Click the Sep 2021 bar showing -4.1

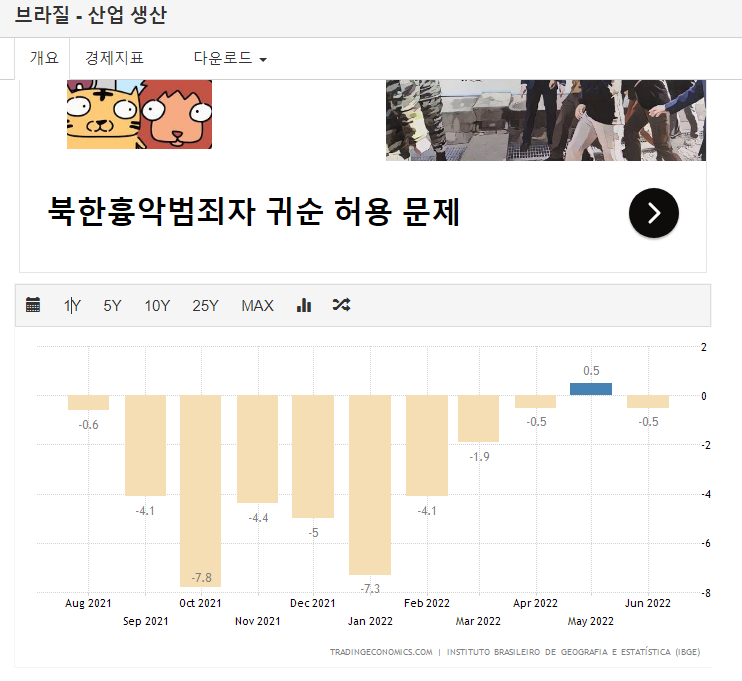click(145, 445)
